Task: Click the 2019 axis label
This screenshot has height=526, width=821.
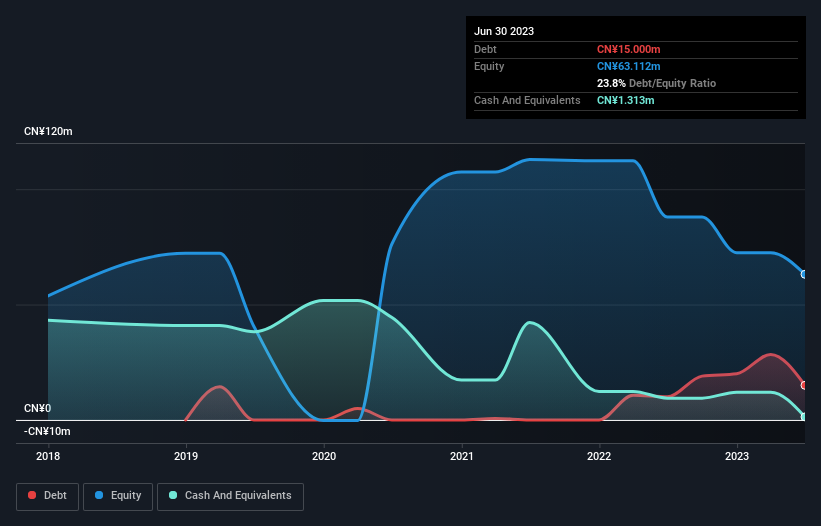Action: tap(186, 456)
